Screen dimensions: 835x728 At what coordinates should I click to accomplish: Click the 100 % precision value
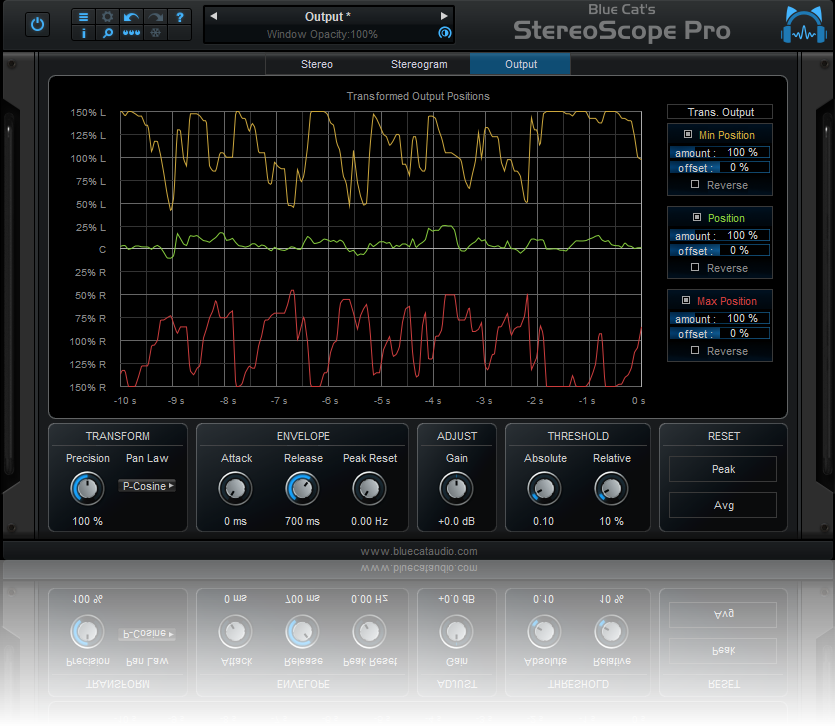pyautogui.click(x=87, y=521)
